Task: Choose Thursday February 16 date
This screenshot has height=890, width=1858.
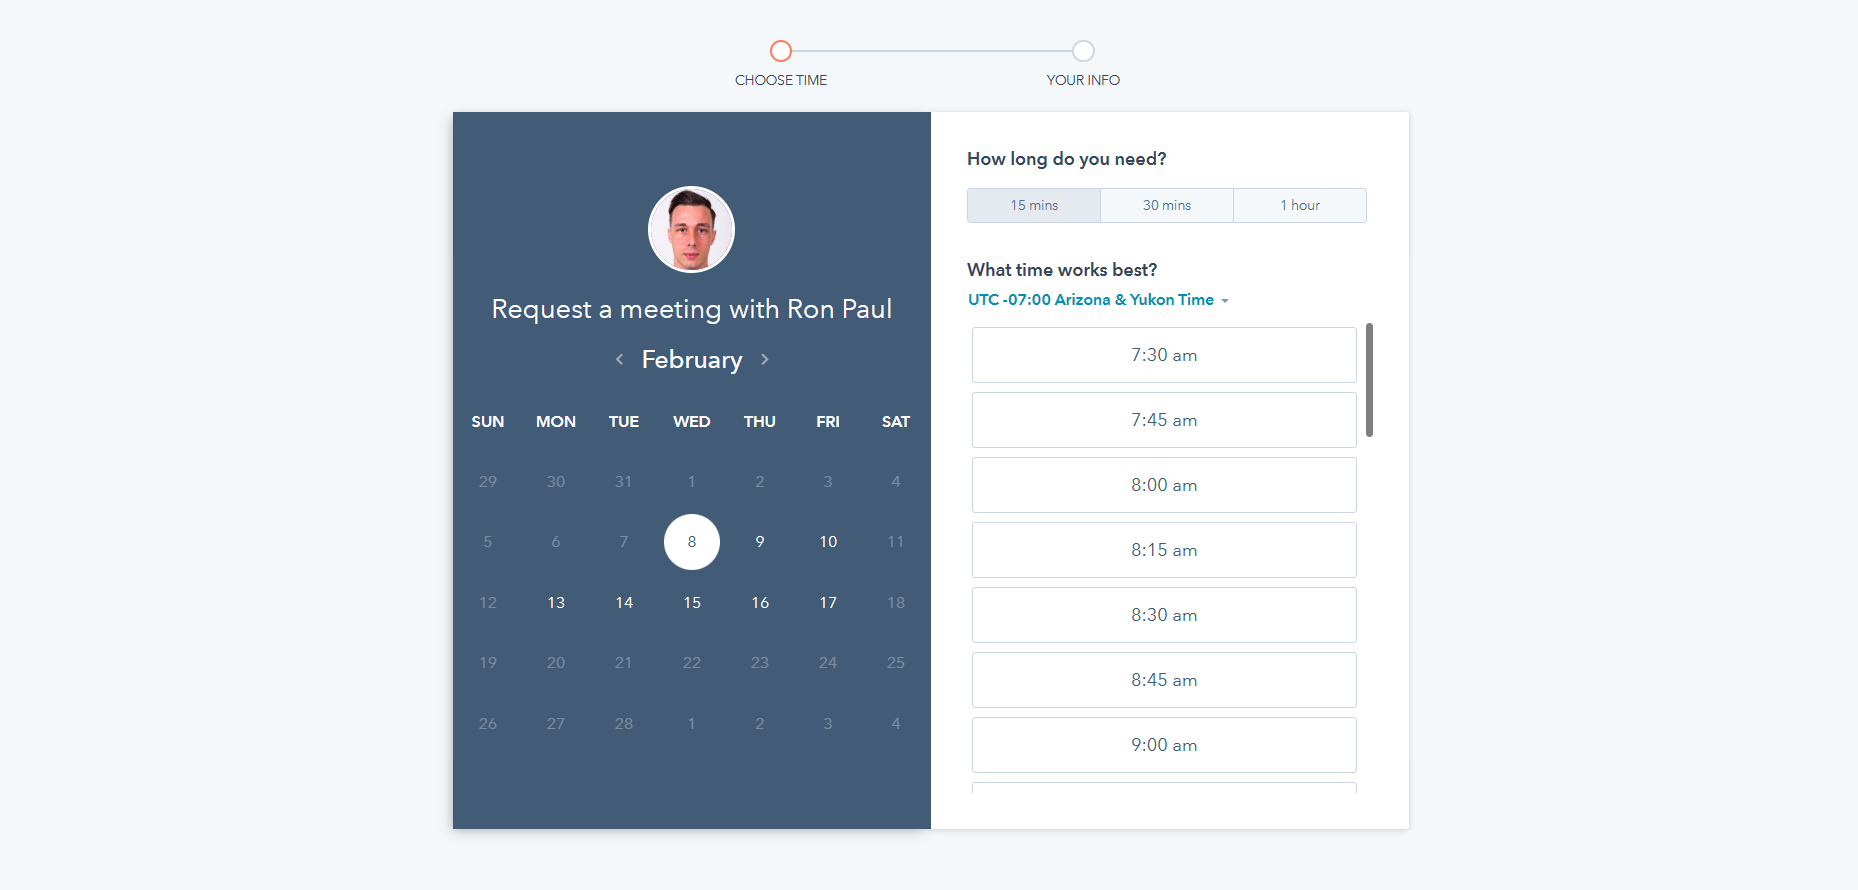Action: 760,603
